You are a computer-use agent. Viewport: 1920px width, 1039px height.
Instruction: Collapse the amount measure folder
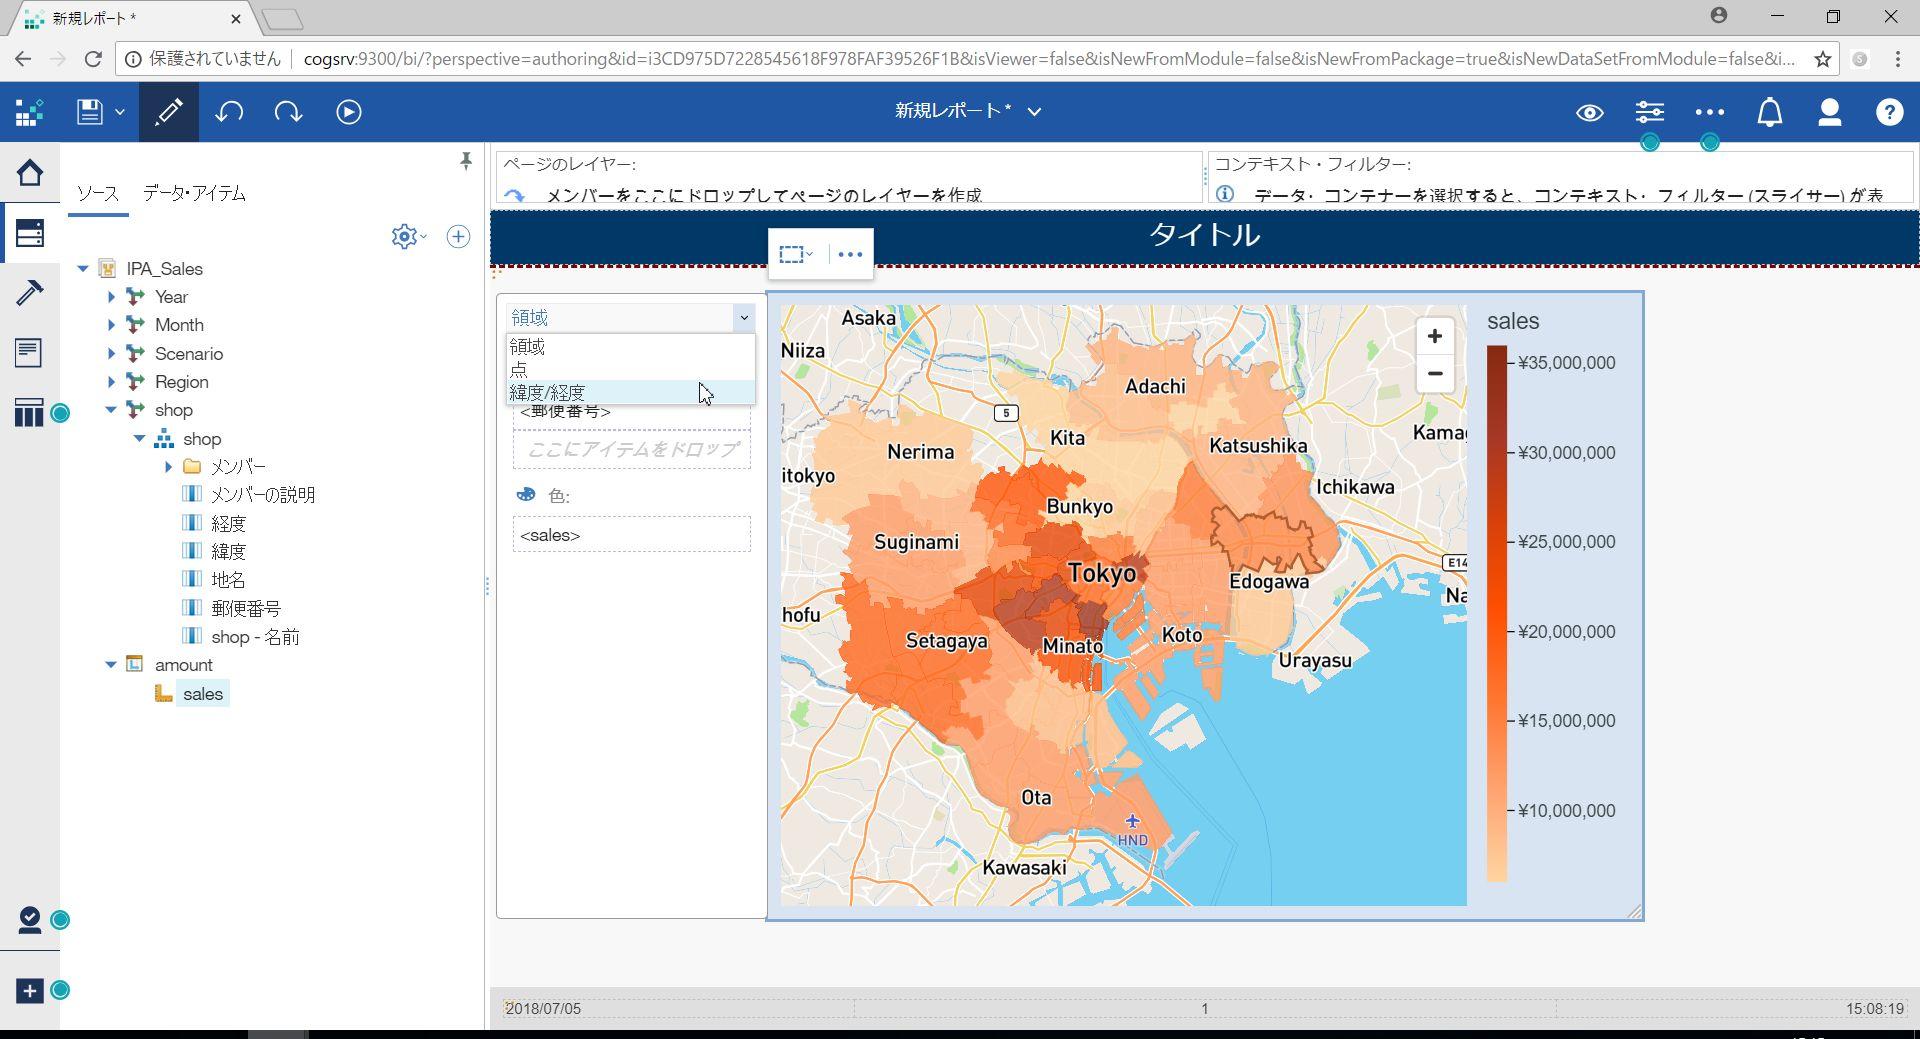pos(111,665)
